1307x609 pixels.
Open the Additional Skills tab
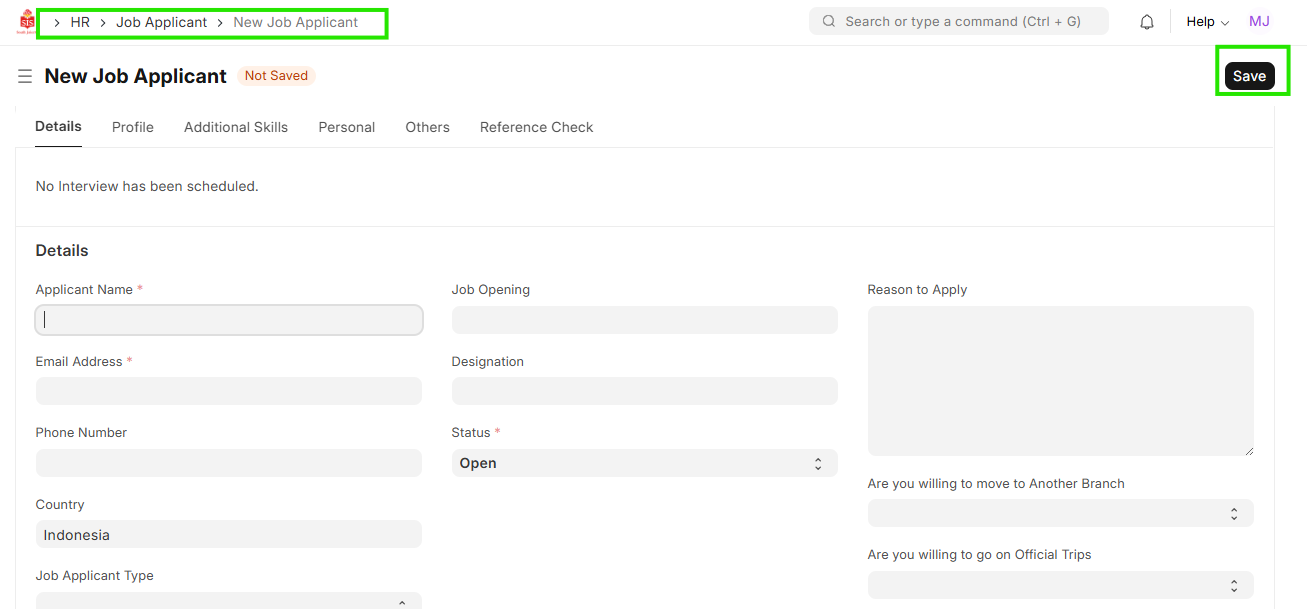236,127
